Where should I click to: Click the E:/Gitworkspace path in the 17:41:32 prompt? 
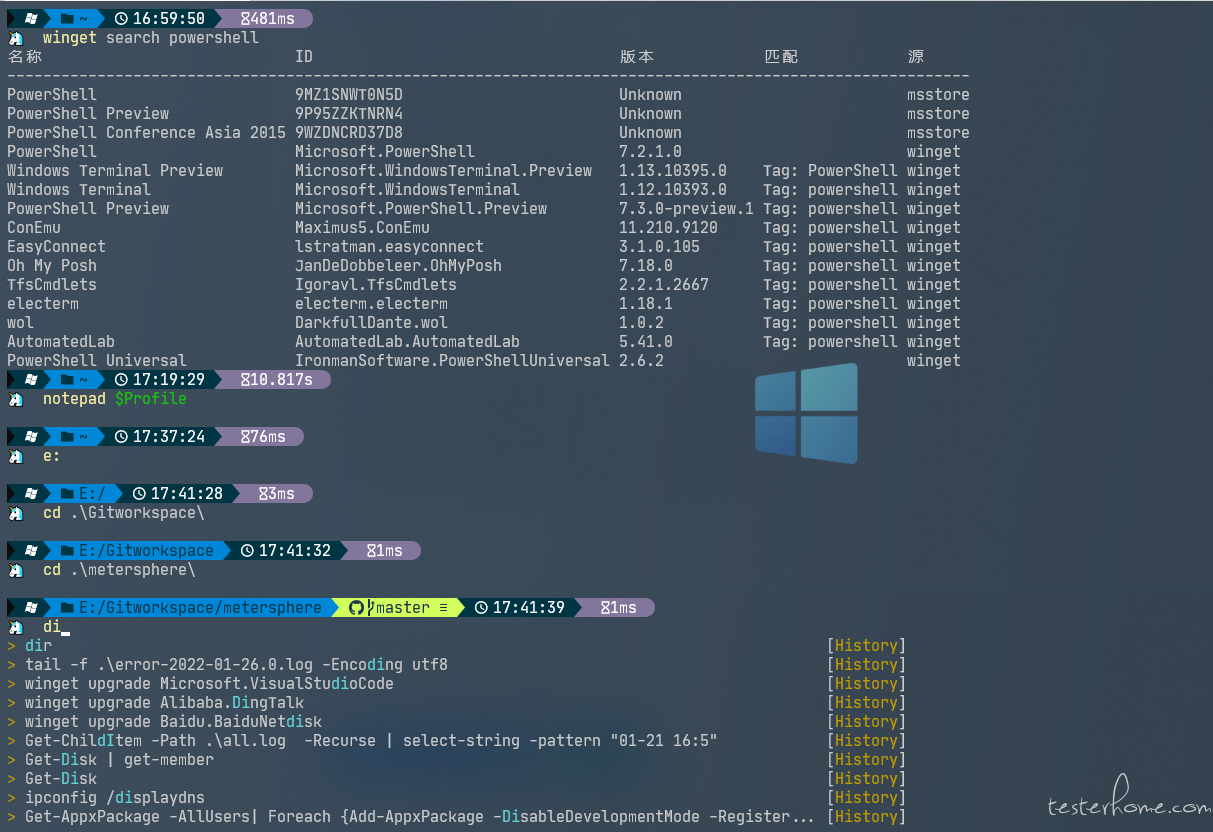click(146, 550)
